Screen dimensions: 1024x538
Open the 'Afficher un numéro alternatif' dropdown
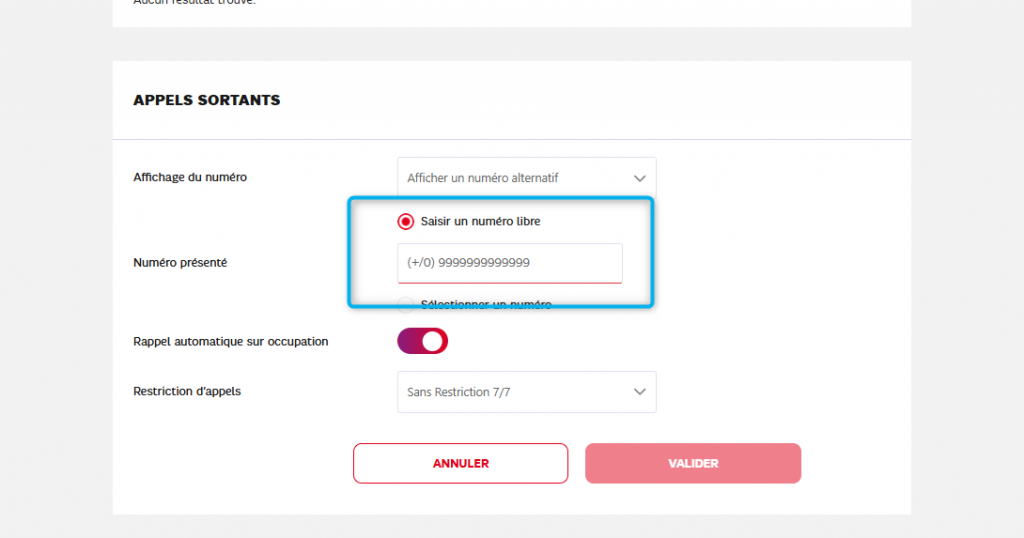[x=526, y=178]
